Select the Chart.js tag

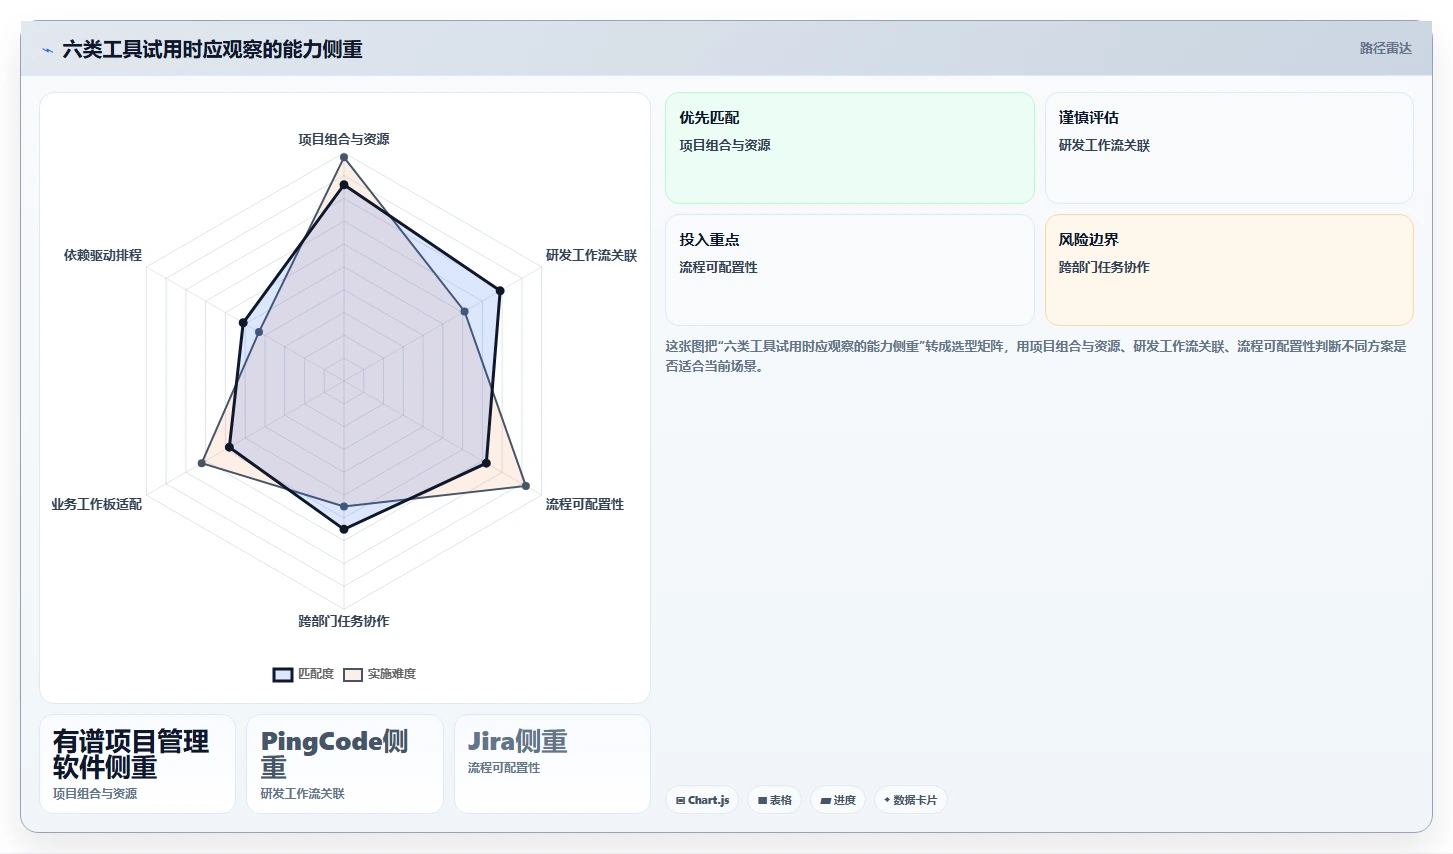[702, 800]
